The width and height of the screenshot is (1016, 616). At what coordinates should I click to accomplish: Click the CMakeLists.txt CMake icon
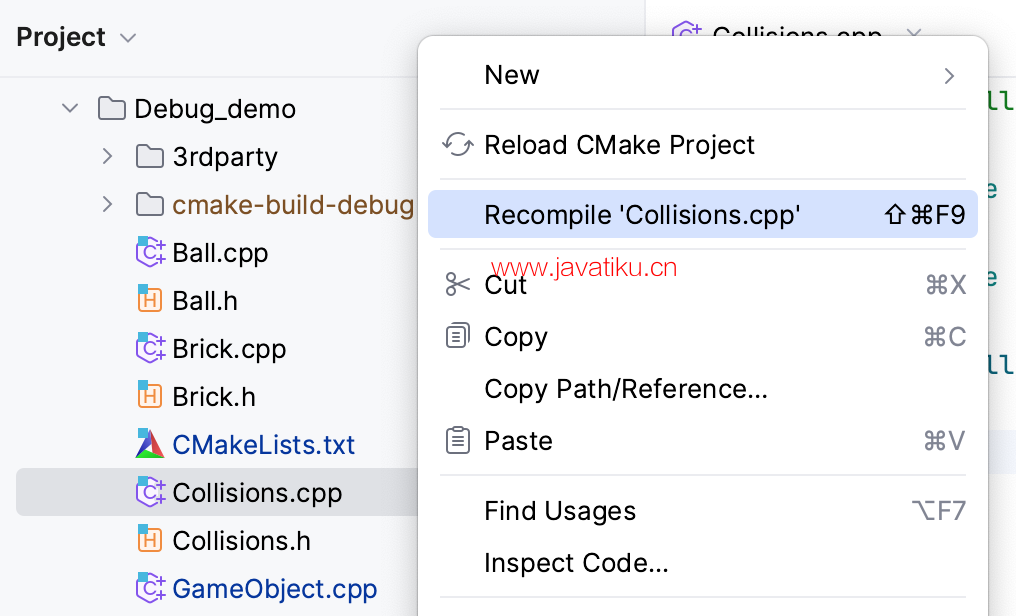coord(150,444)
